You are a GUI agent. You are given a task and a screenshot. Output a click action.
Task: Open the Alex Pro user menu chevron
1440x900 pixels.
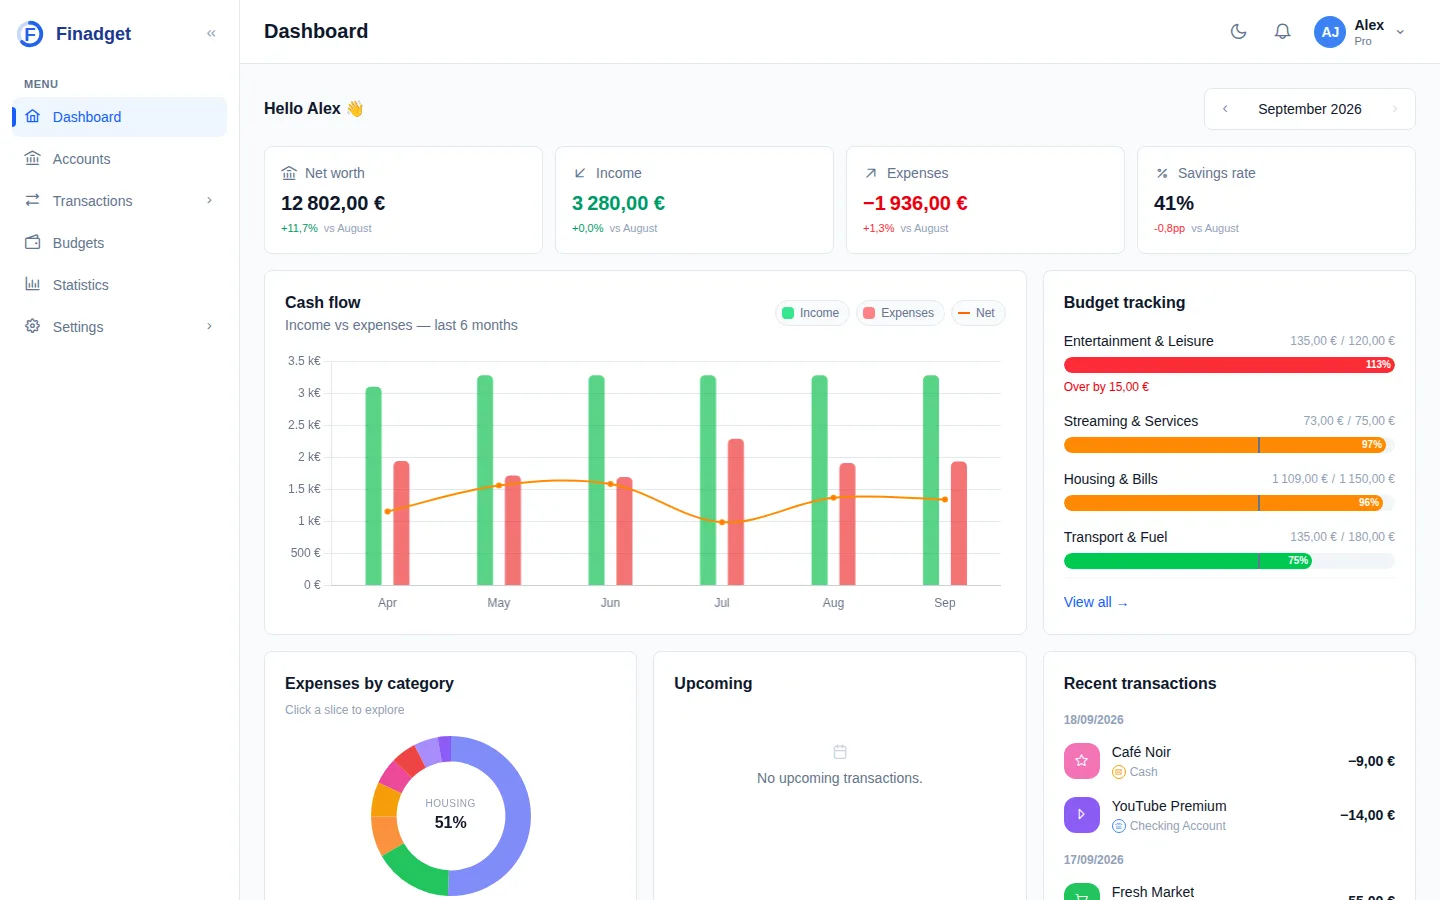point(1400,32)
